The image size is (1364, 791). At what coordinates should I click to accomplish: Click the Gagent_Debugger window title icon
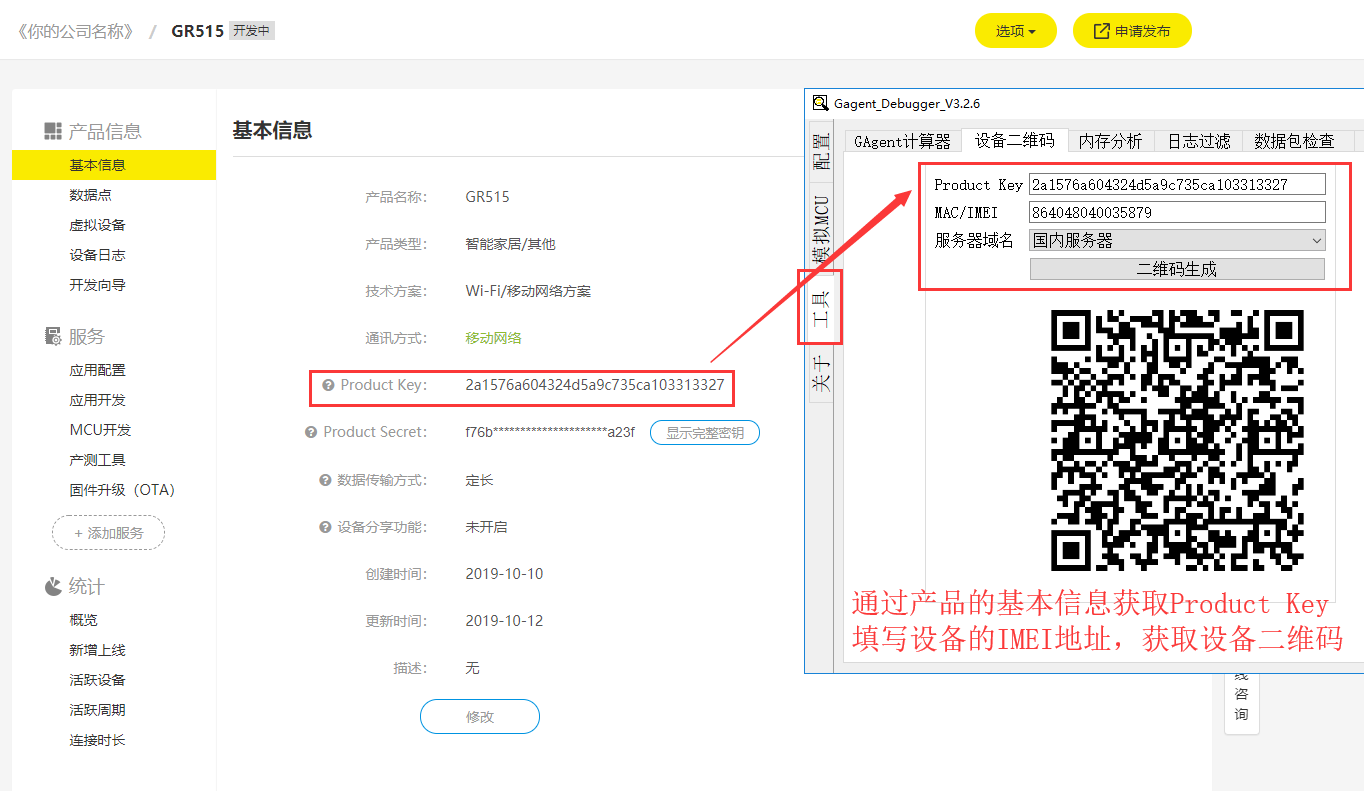pyautogui.click(x=820, y=103)
